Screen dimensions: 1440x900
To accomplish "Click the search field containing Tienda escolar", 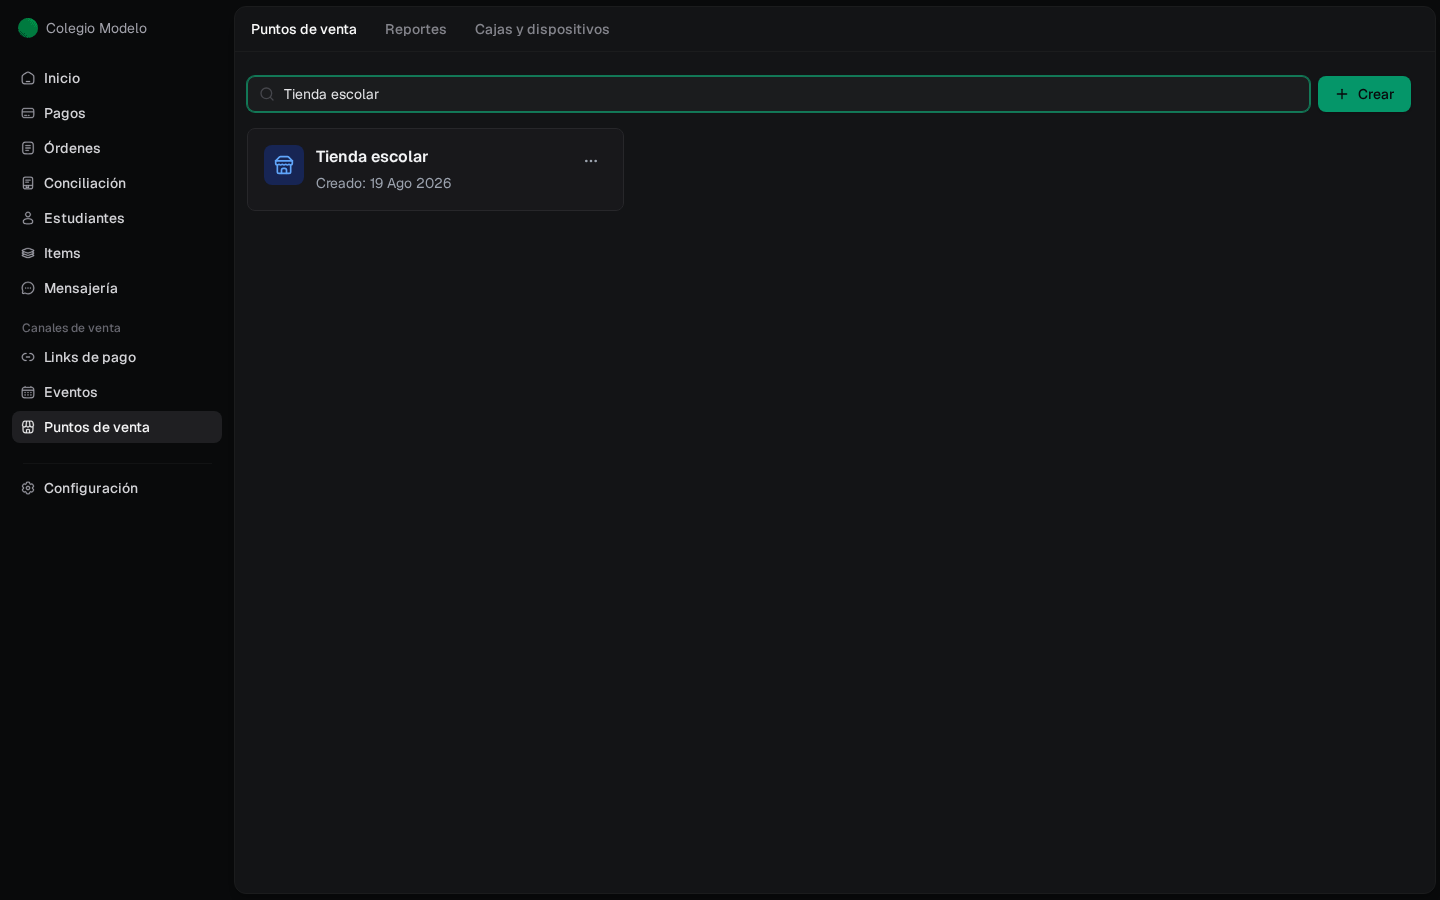I will pyautogui.click(x=778, y=94).
